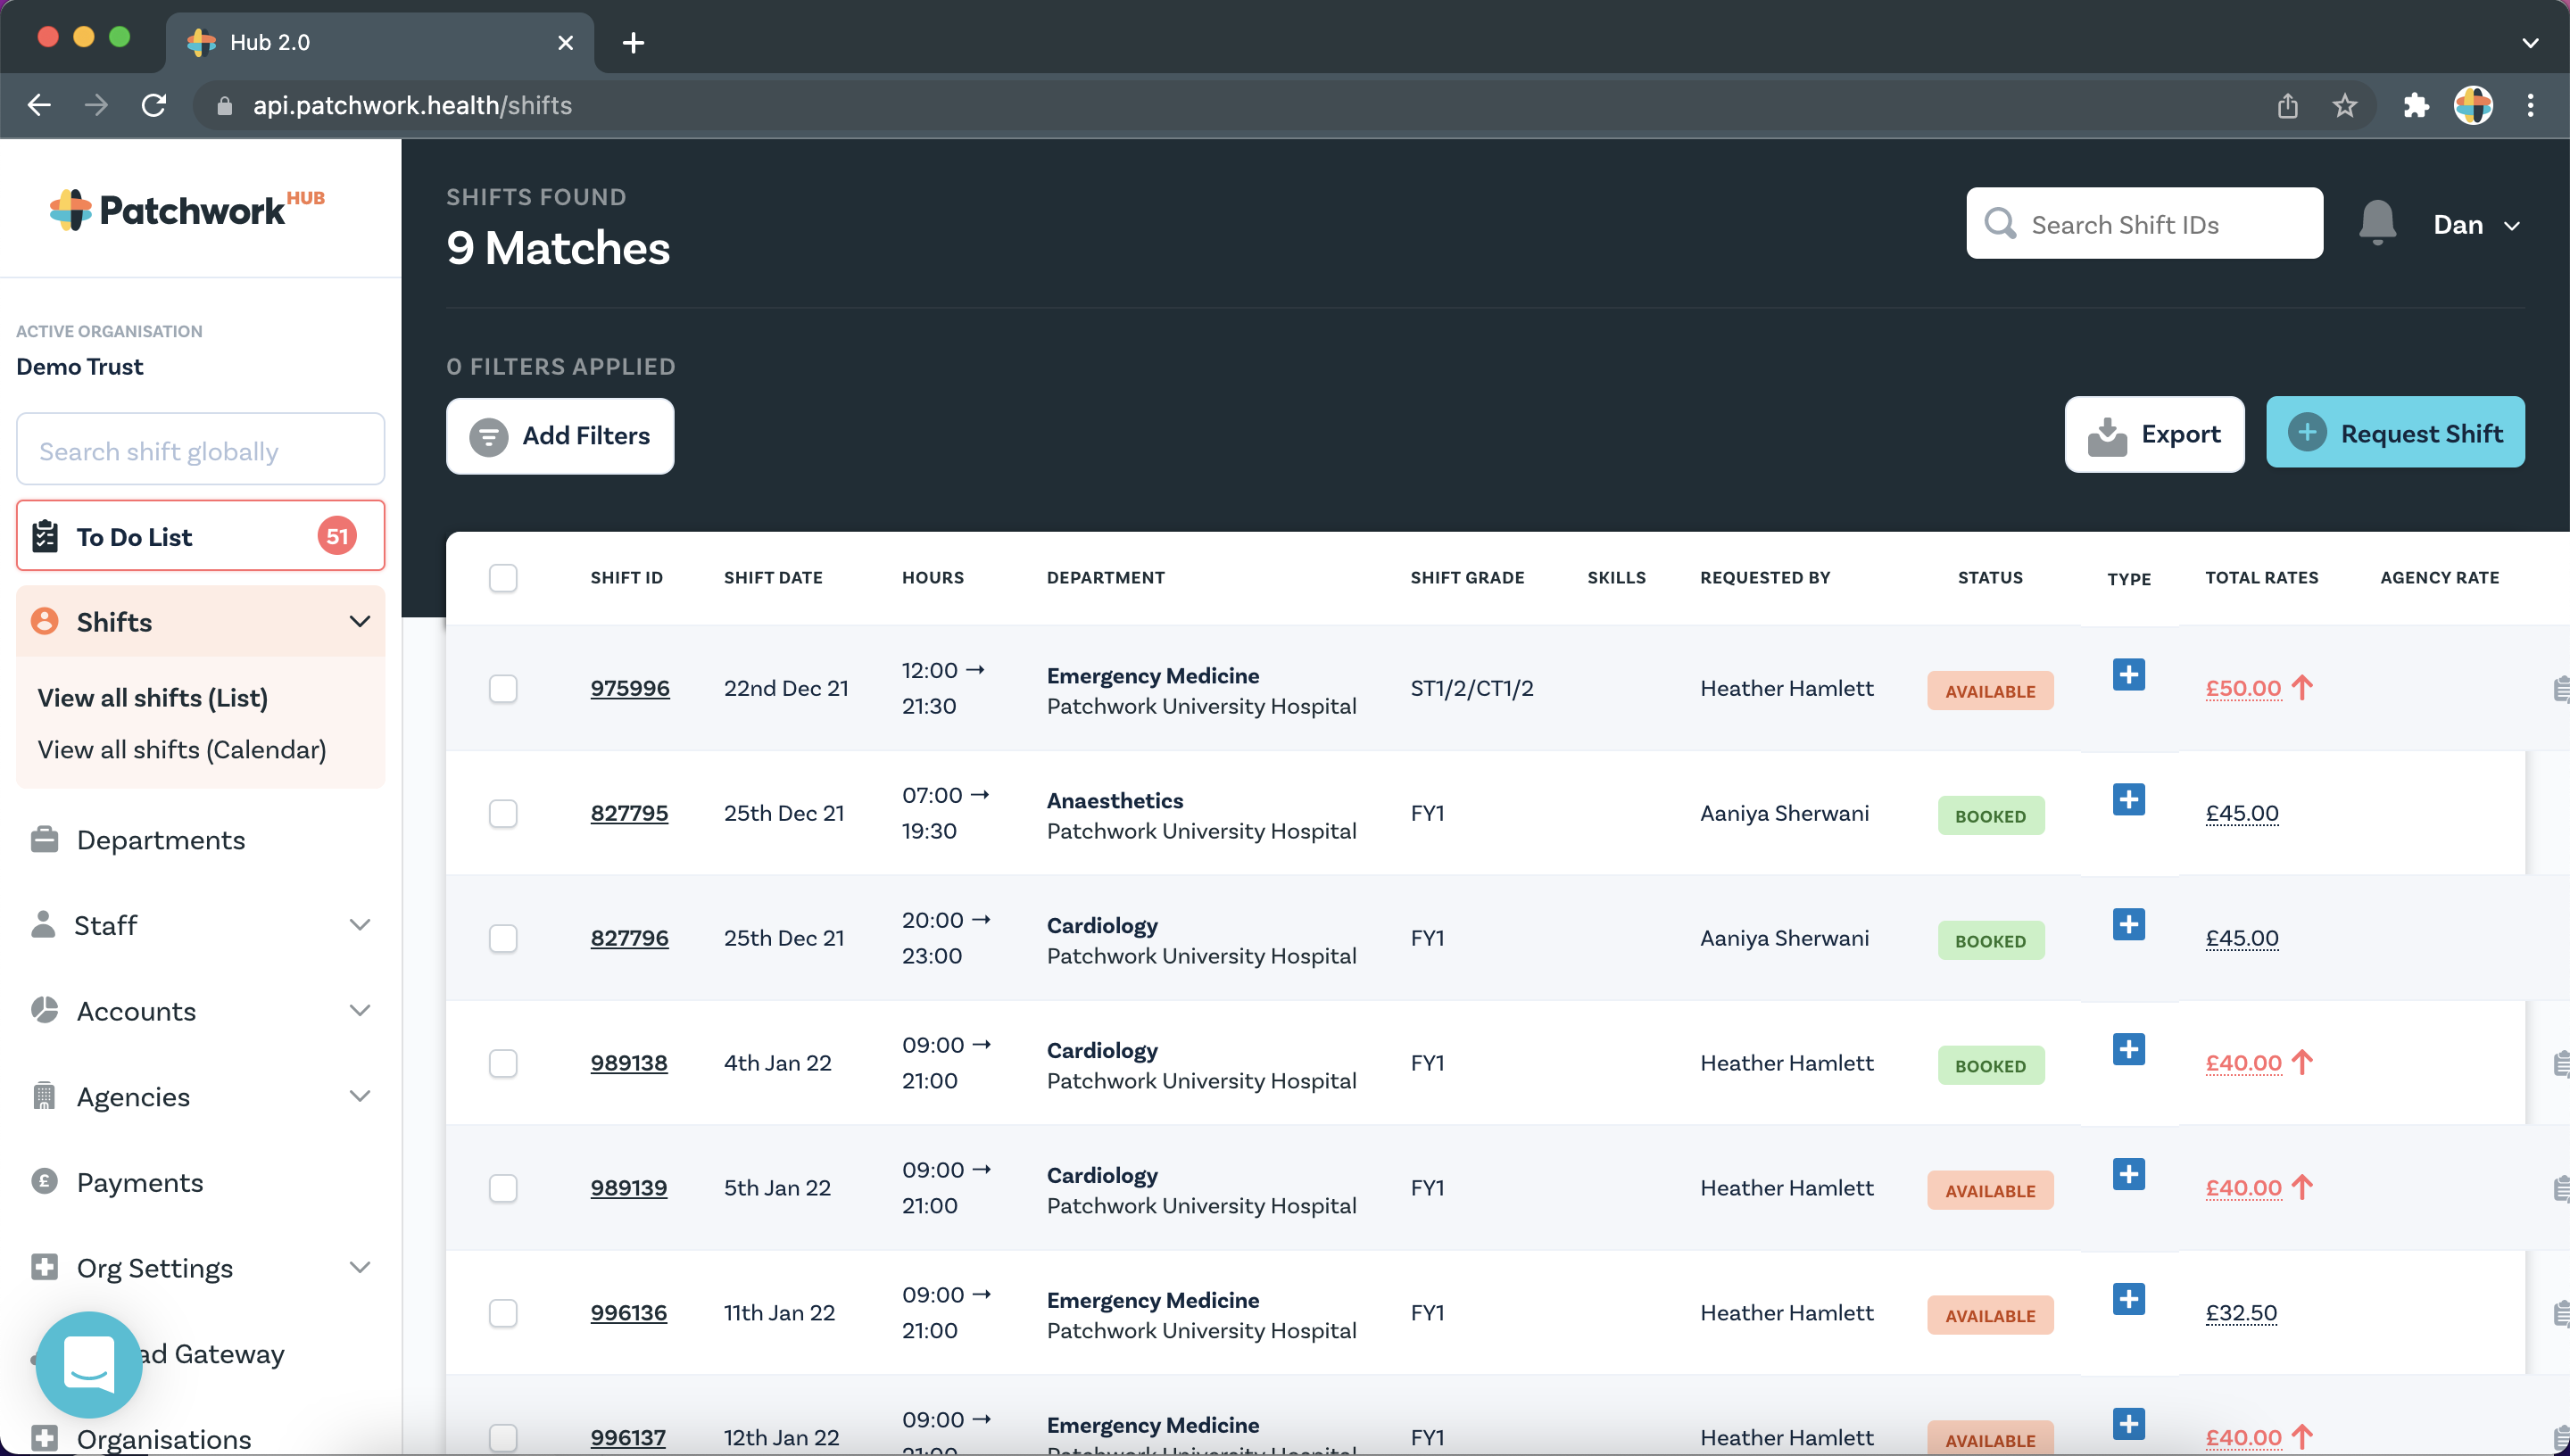Open shift ID 996136 link

[x=628, y=1312]
